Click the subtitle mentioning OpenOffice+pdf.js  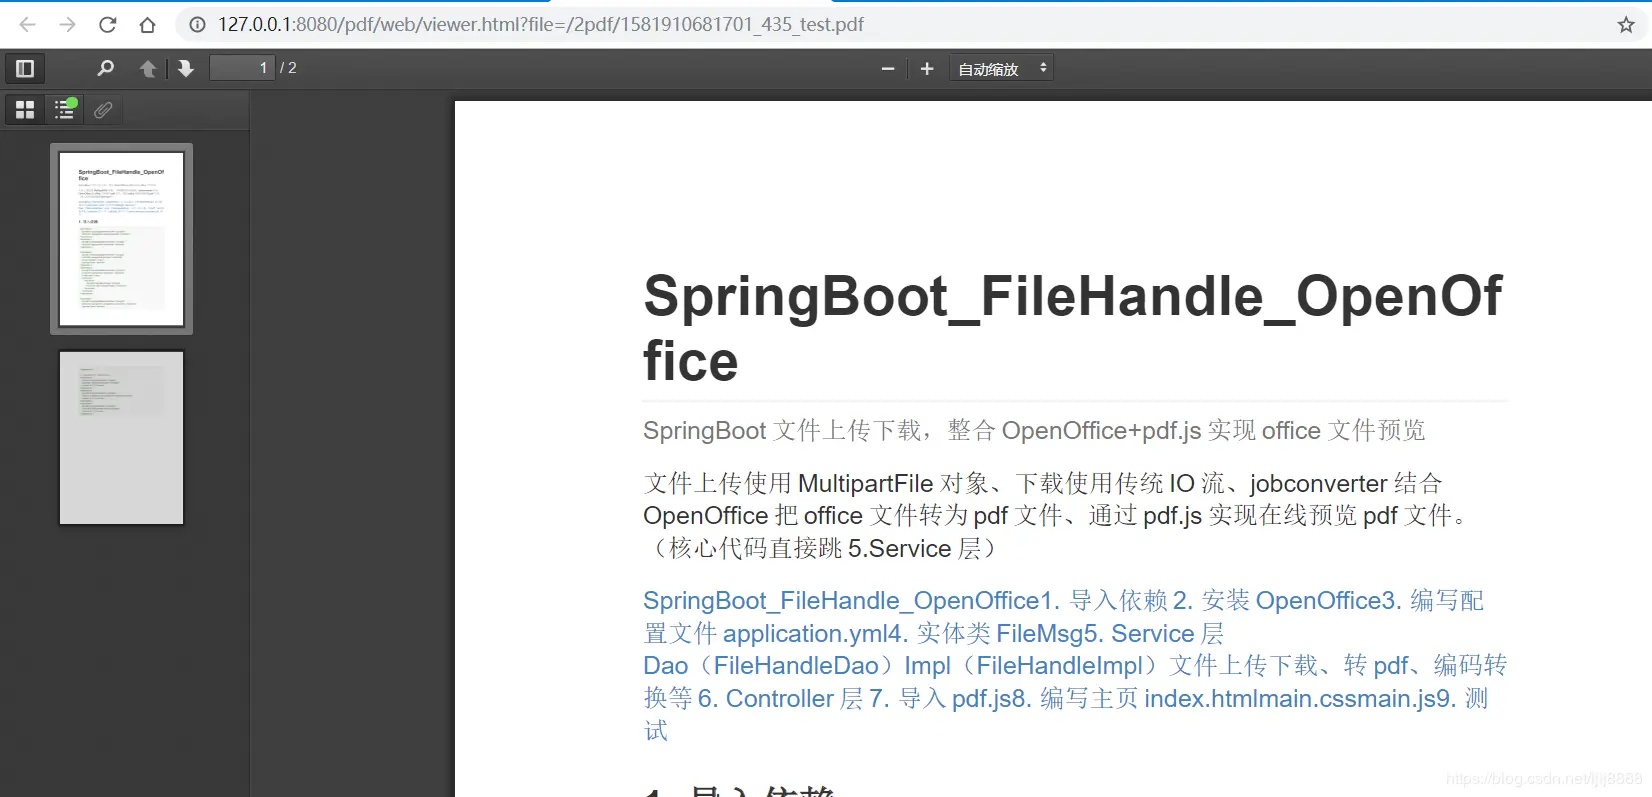pyautogui.click(x=1034, y=431)
